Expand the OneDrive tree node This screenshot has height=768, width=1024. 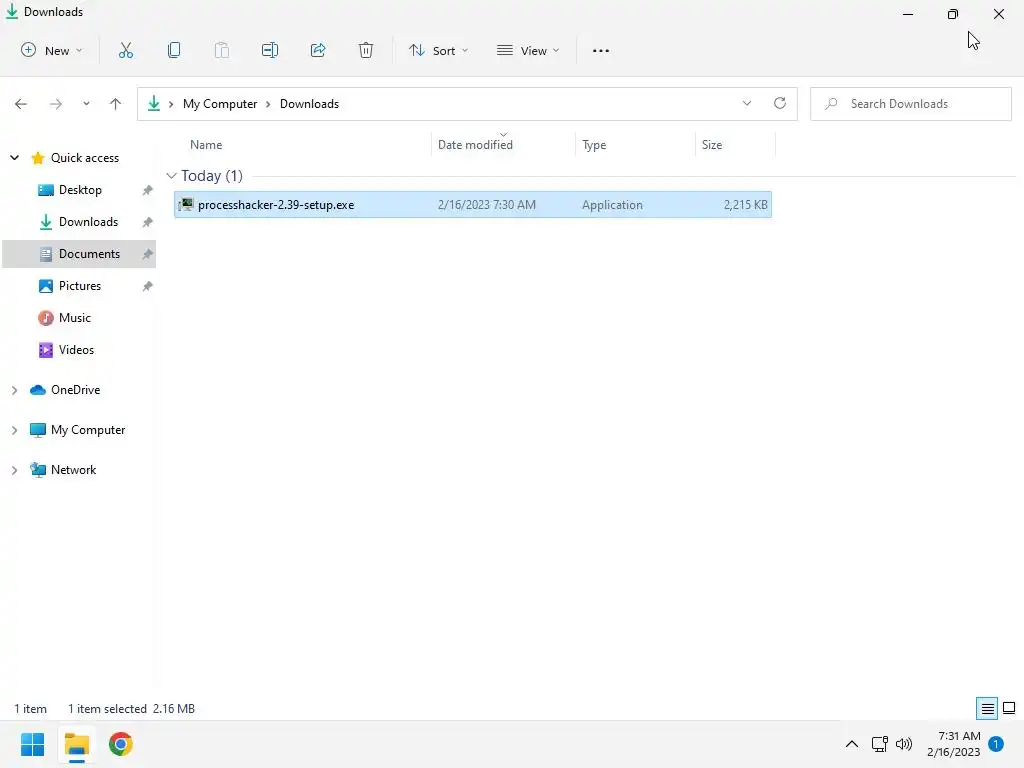14,390
